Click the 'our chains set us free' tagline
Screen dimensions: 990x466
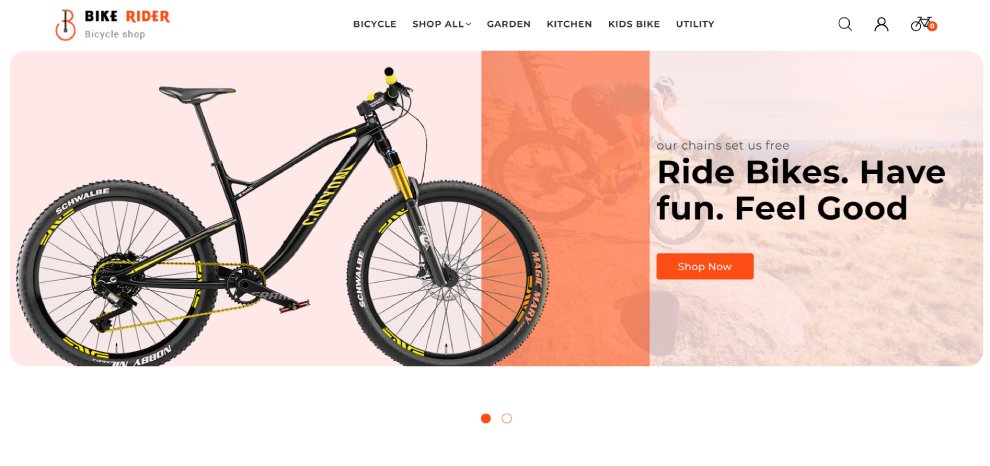click(x=723, y=146)
